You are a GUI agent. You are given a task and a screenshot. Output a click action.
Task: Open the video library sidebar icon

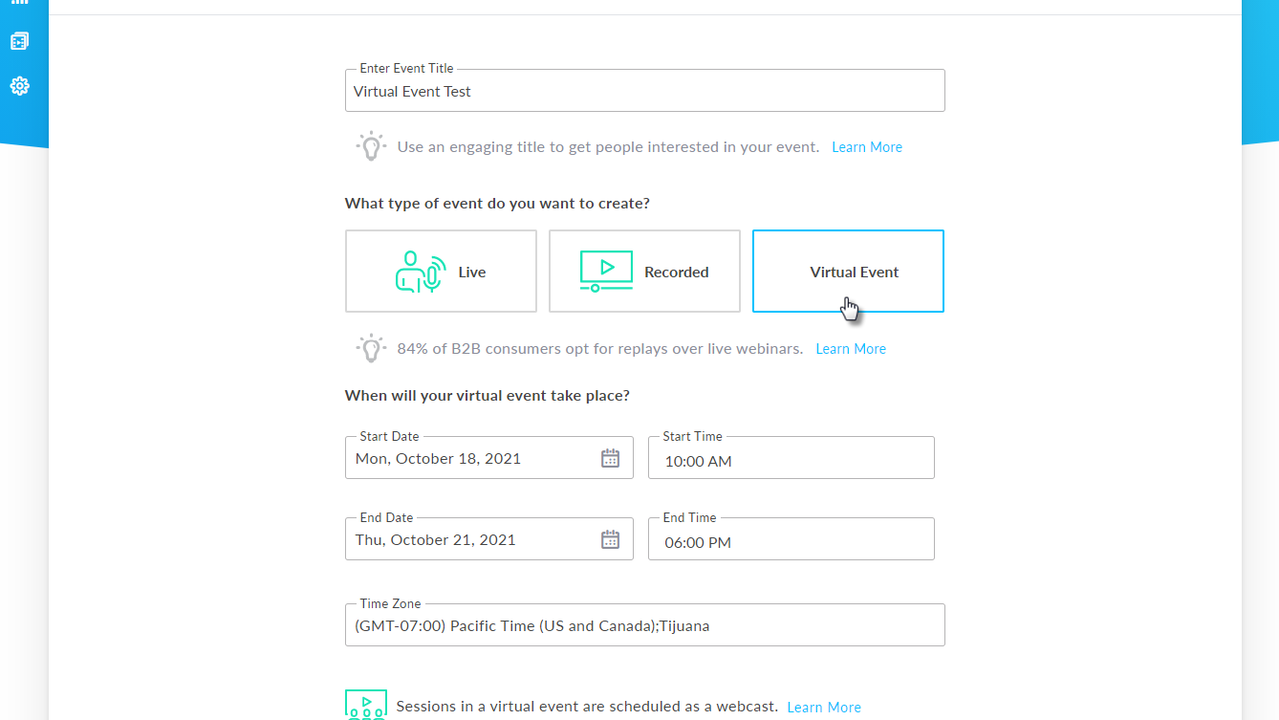19,41
